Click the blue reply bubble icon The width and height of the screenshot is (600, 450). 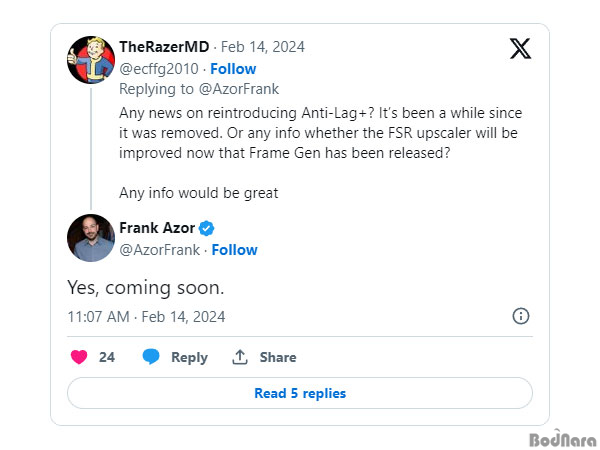[151, 357]
